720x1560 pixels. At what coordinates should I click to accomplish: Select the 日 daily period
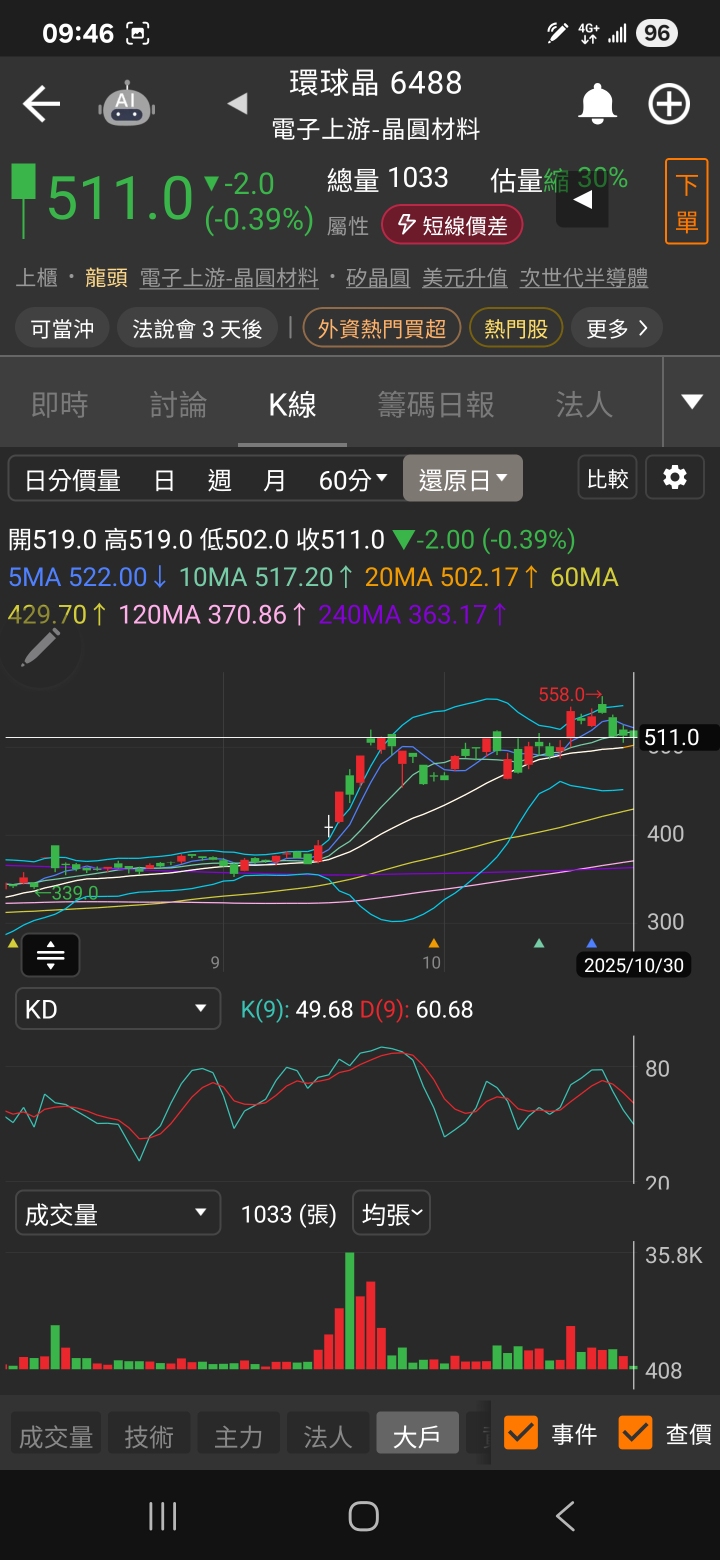click(164, 480)
